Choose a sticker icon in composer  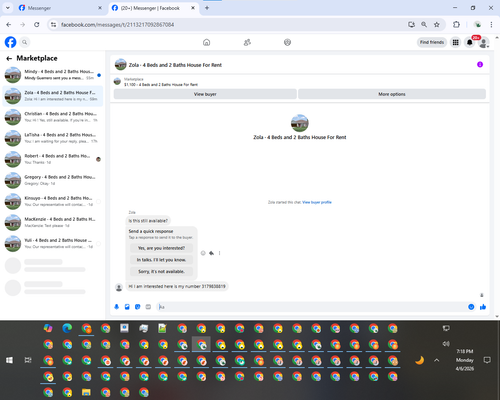point(137,307)
